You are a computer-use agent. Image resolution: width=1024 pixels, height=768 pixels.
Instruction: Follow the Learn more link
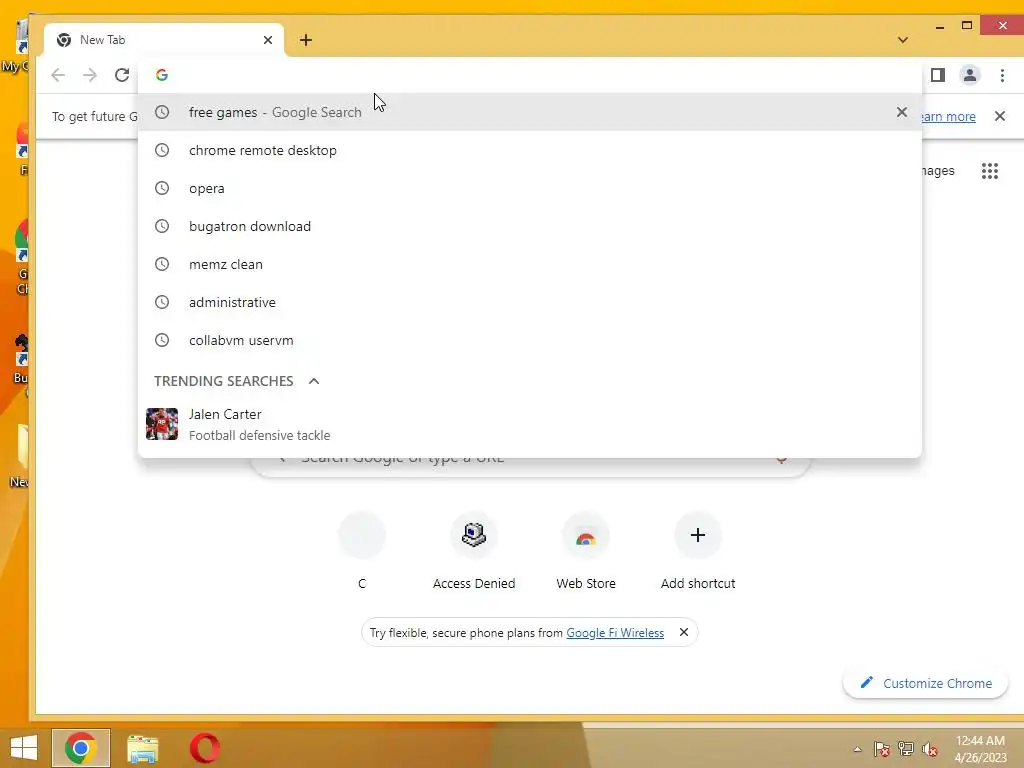pos(948,116)
